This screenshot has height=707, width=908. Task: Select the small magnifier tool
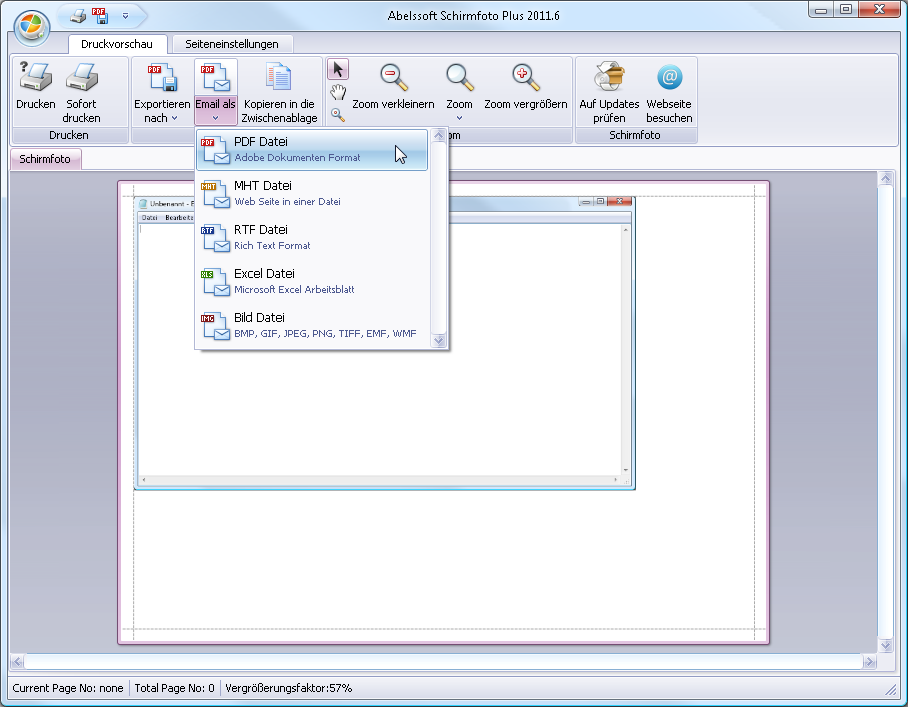[x=338, y=115]
